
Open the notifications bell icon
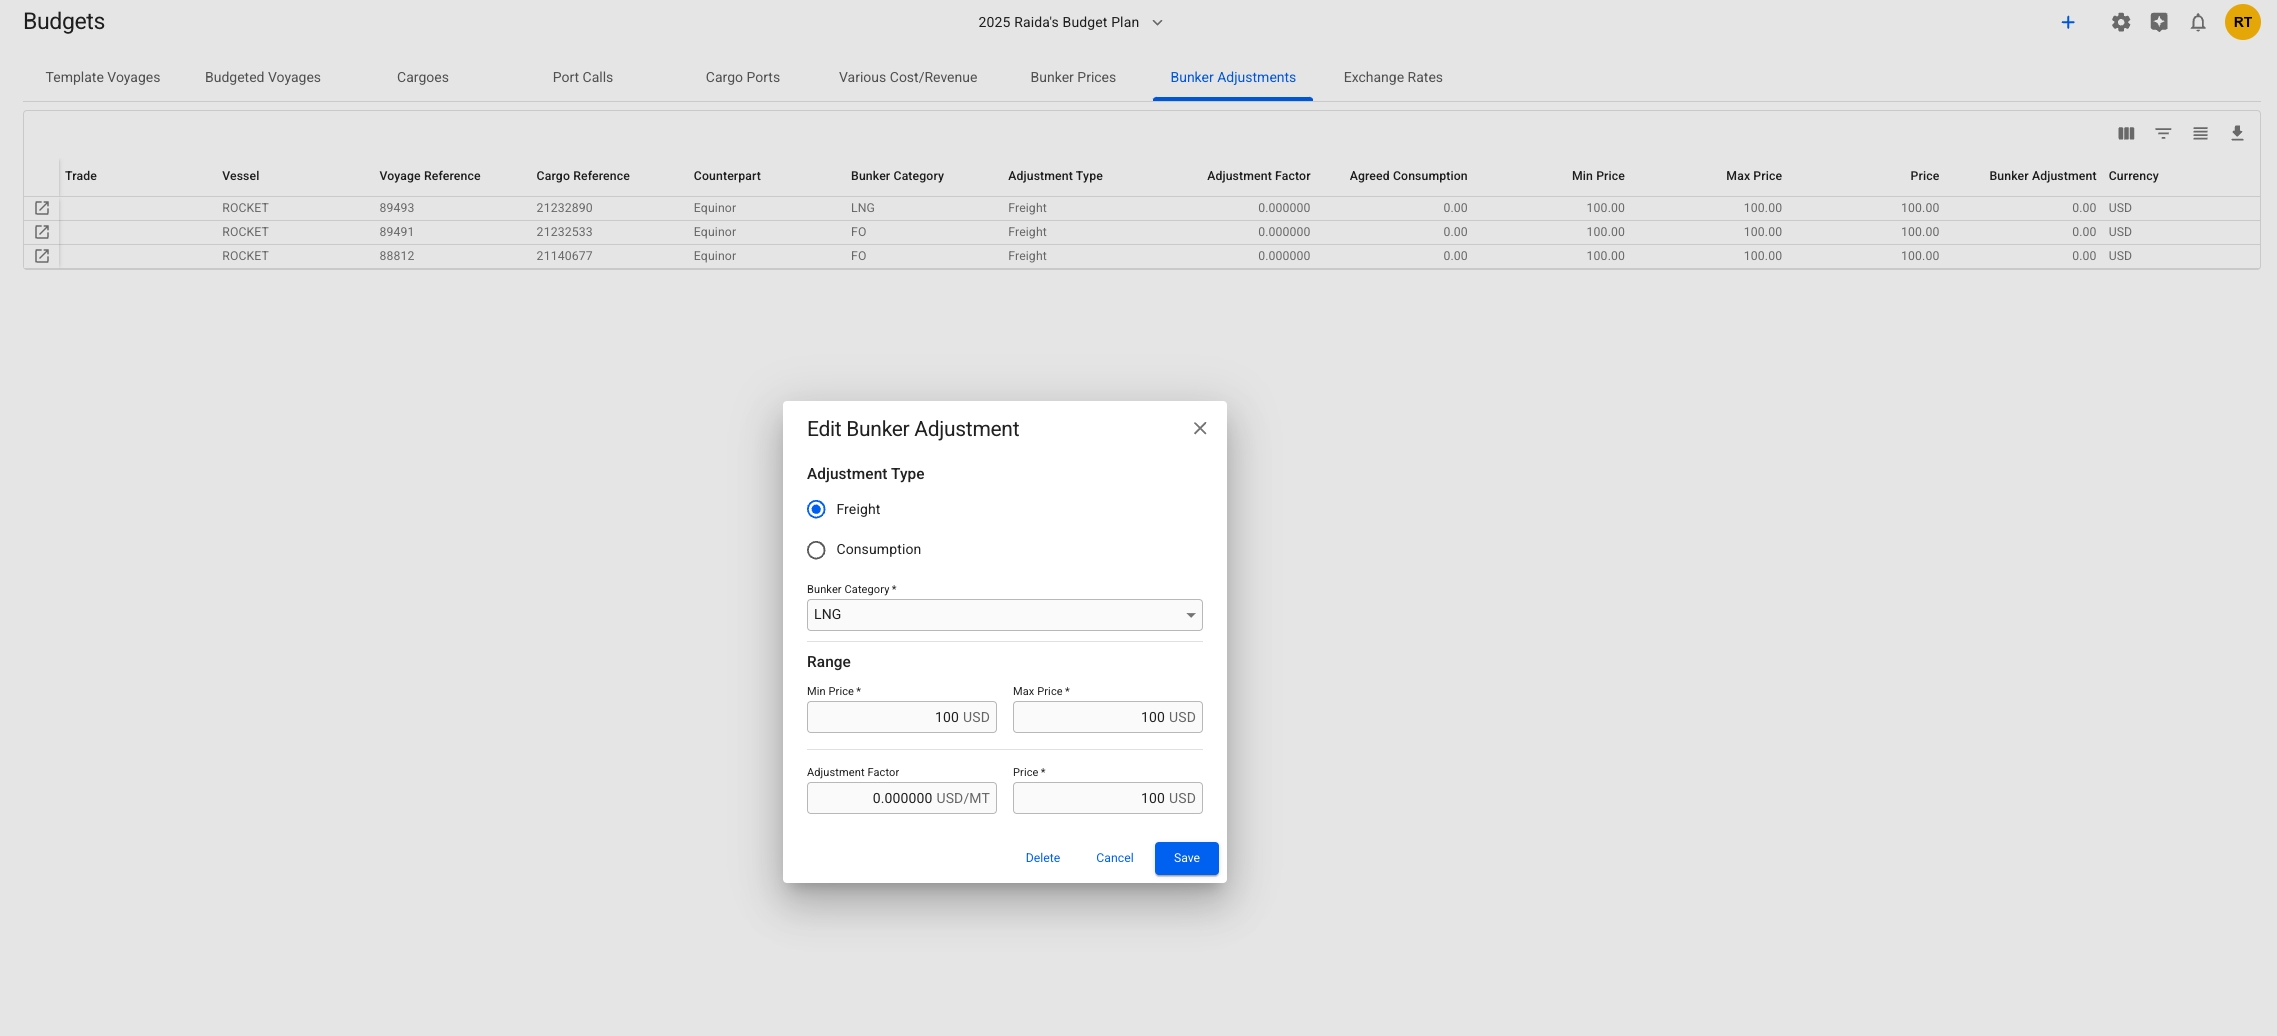(2197, 22)
